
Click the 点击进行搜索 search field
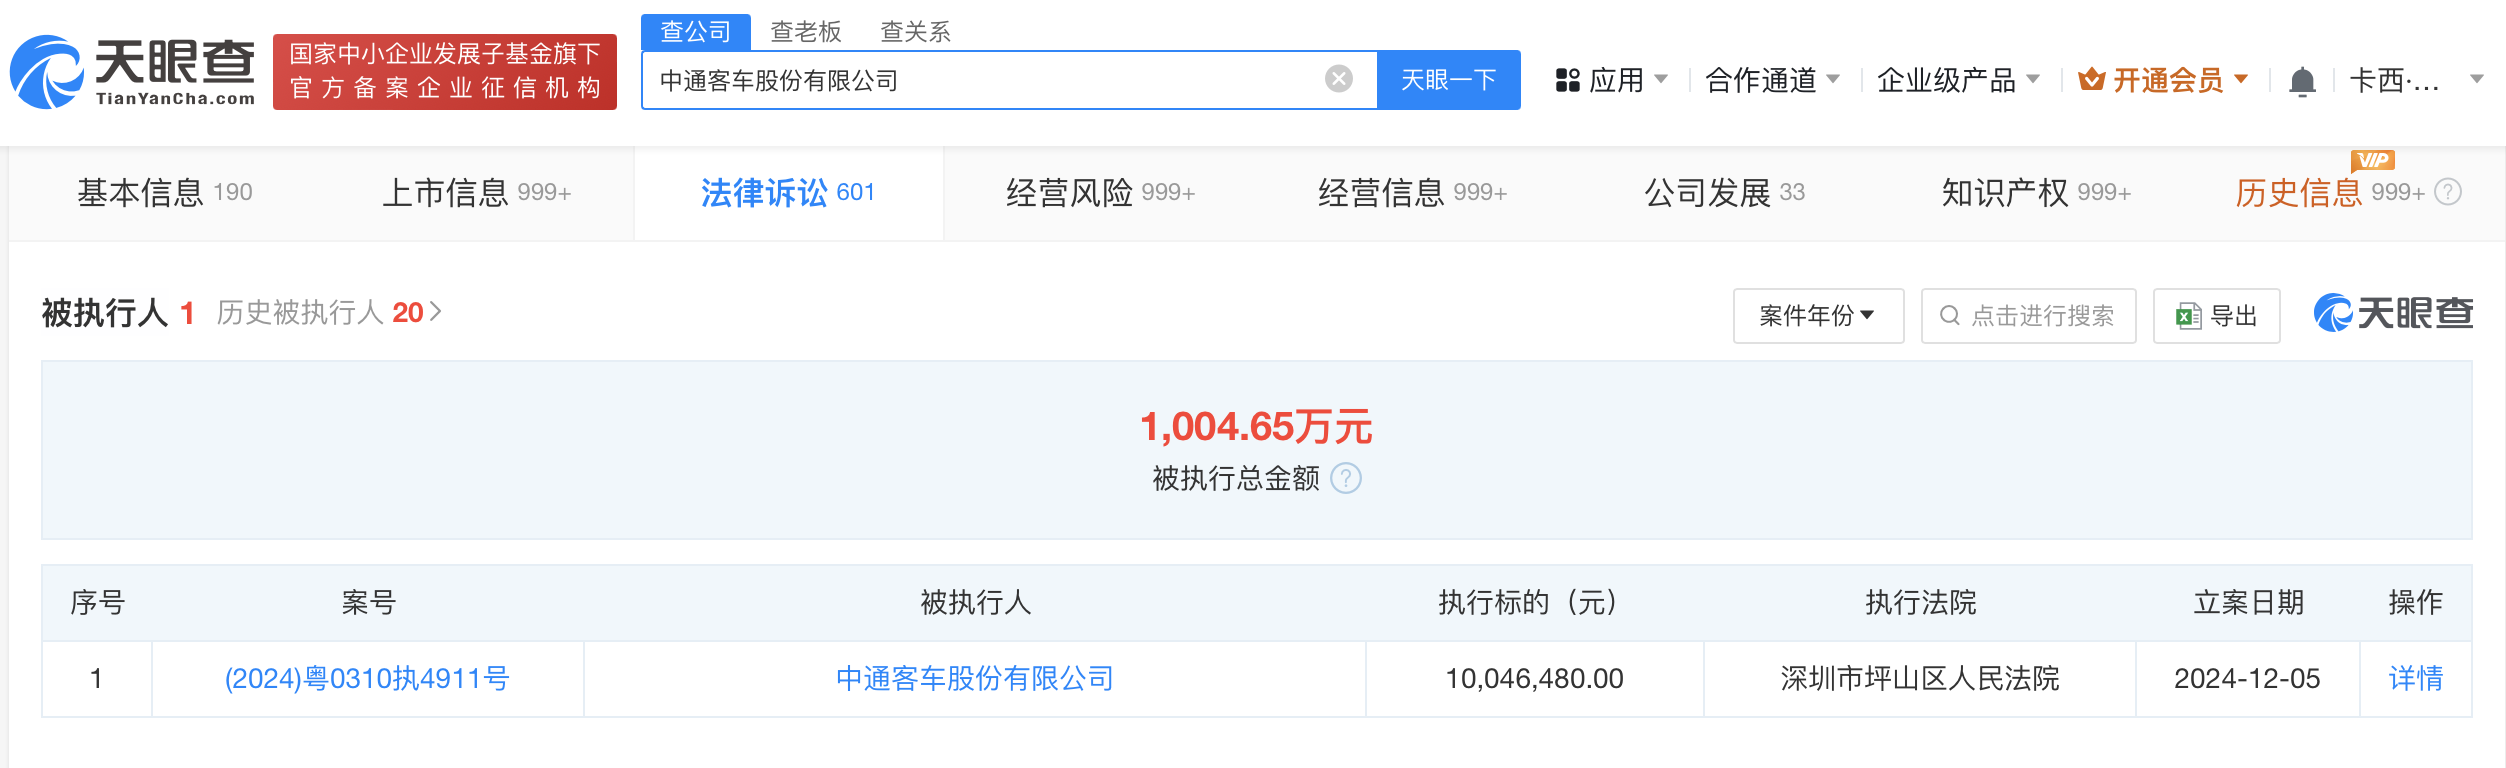[2029, 316]
